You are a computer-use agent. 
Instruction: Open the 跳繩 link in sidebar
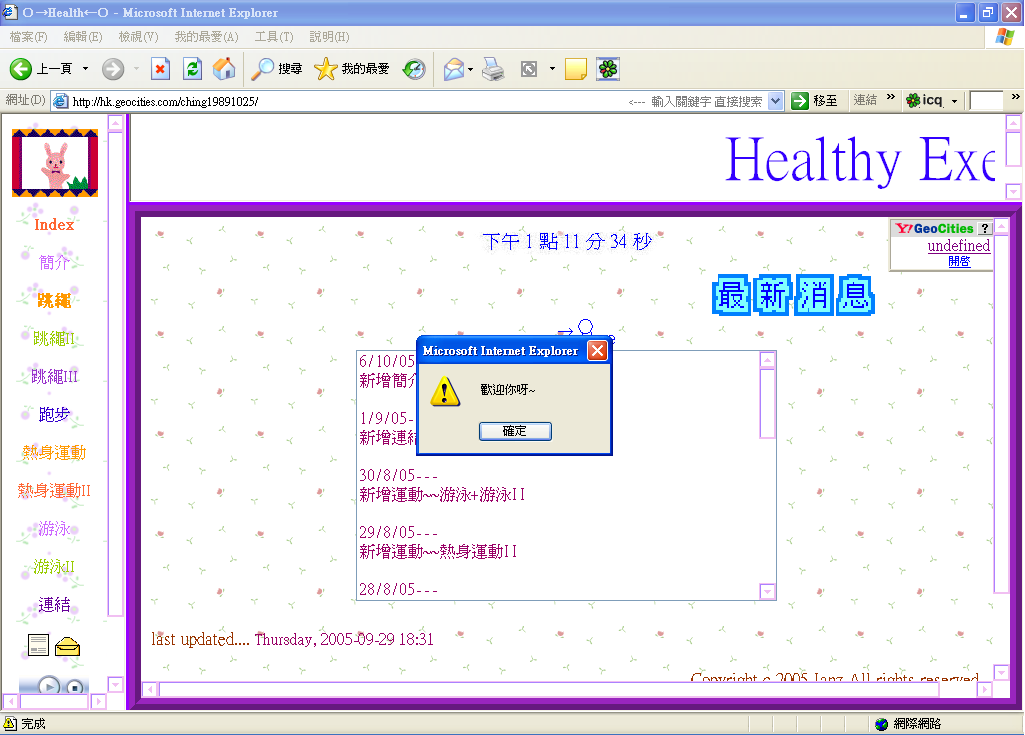pyautogui.click(x=54, y=300)
